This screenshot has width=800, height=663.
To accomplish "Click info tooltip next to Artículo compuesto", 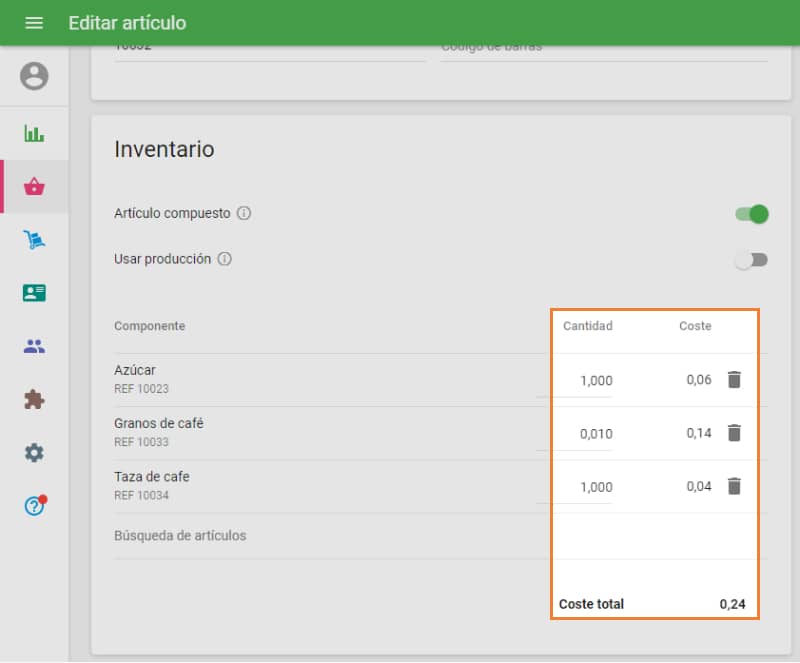I will (246, 213).
